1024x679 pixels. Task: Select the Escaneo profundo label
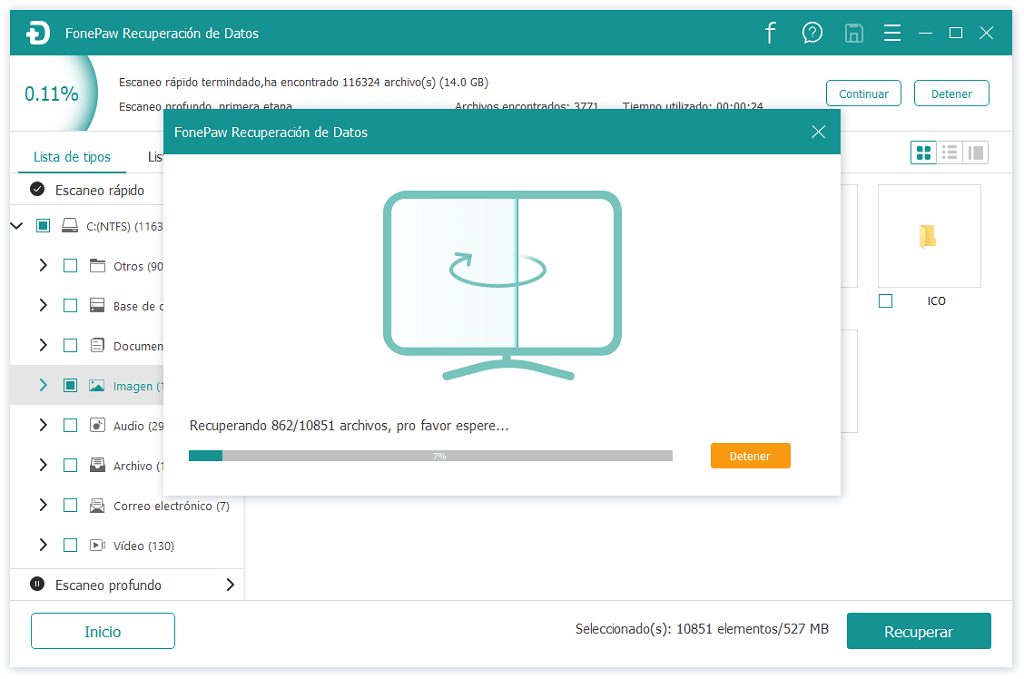pos(108,585)
